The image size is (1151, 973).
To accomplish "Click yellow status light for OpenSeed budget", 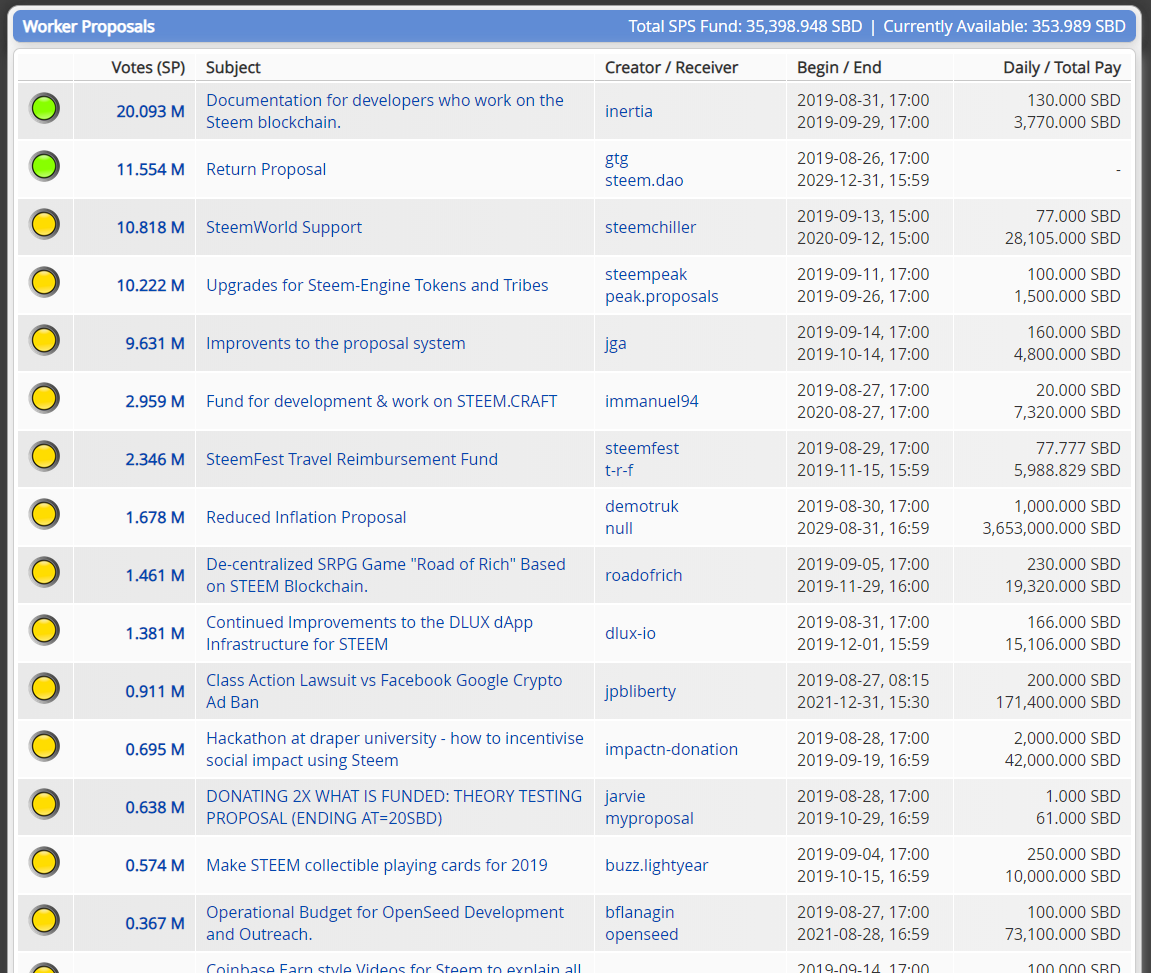I will [45, 920].
